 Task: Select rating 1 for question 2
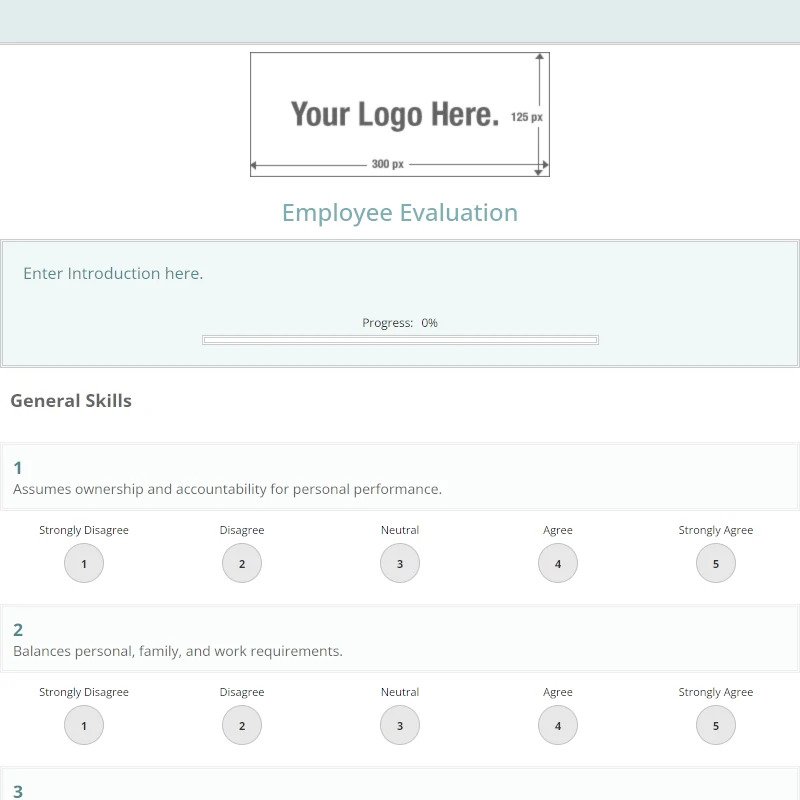(84, 726)
